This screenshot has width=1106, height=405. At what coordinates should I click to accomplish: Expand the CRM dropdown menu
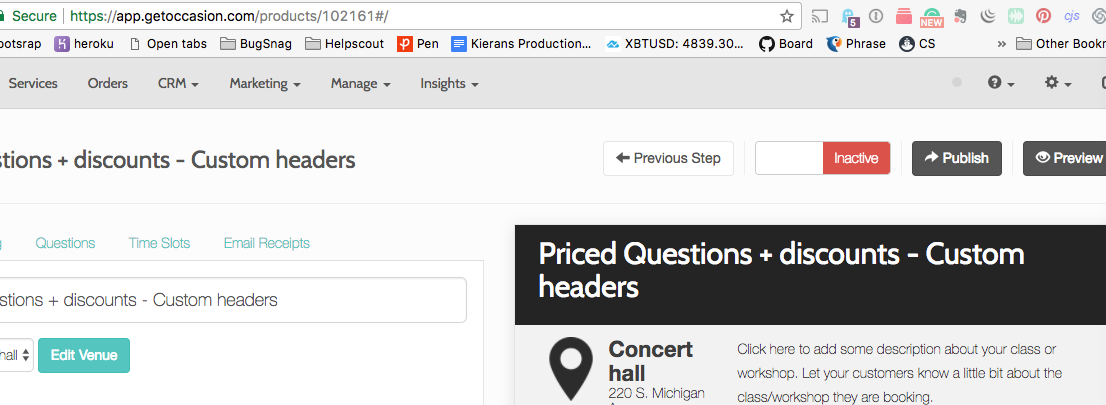pyautogui.click(x=178, y=83)
